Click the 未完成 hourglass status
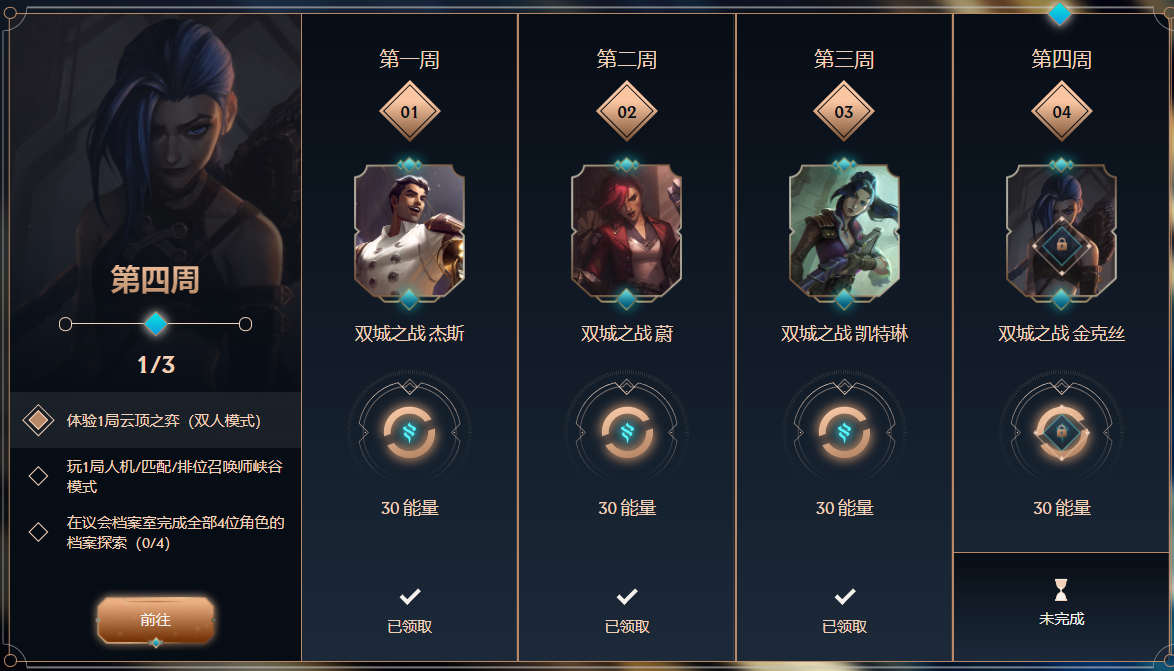The height and width of the screenshot is (671, 1174). (1062, 603)
